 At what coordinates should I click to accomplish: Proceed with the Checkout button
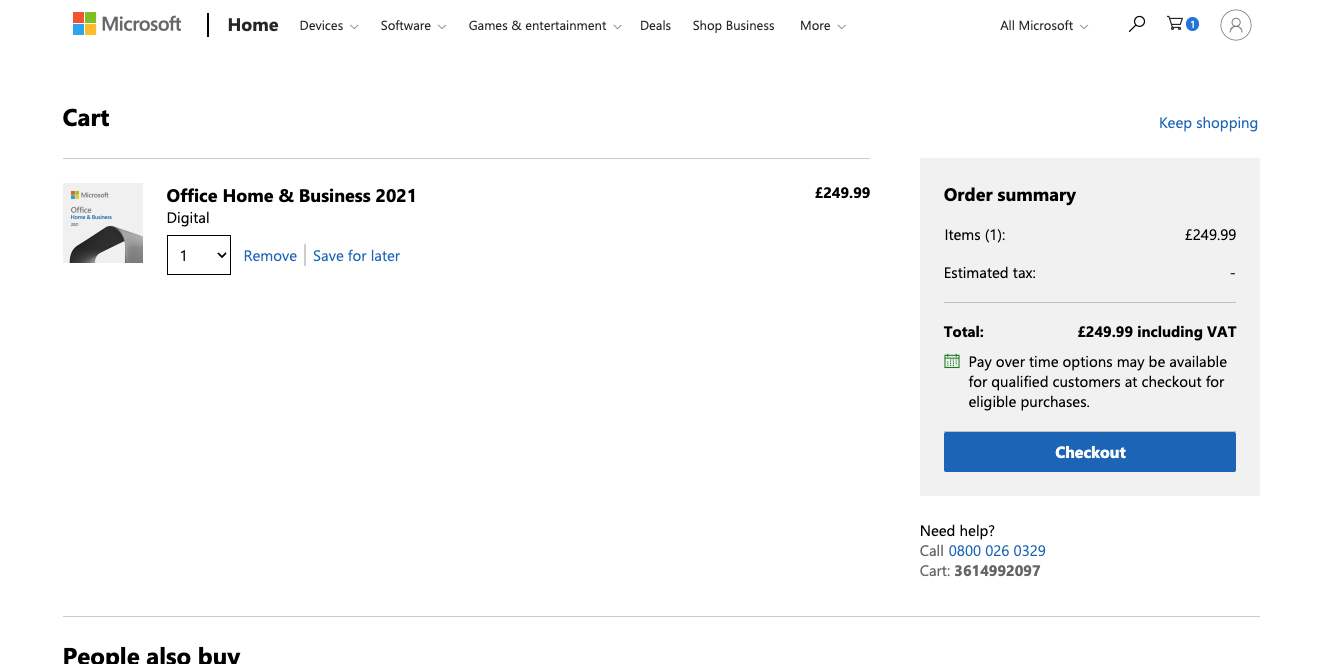1090,452
